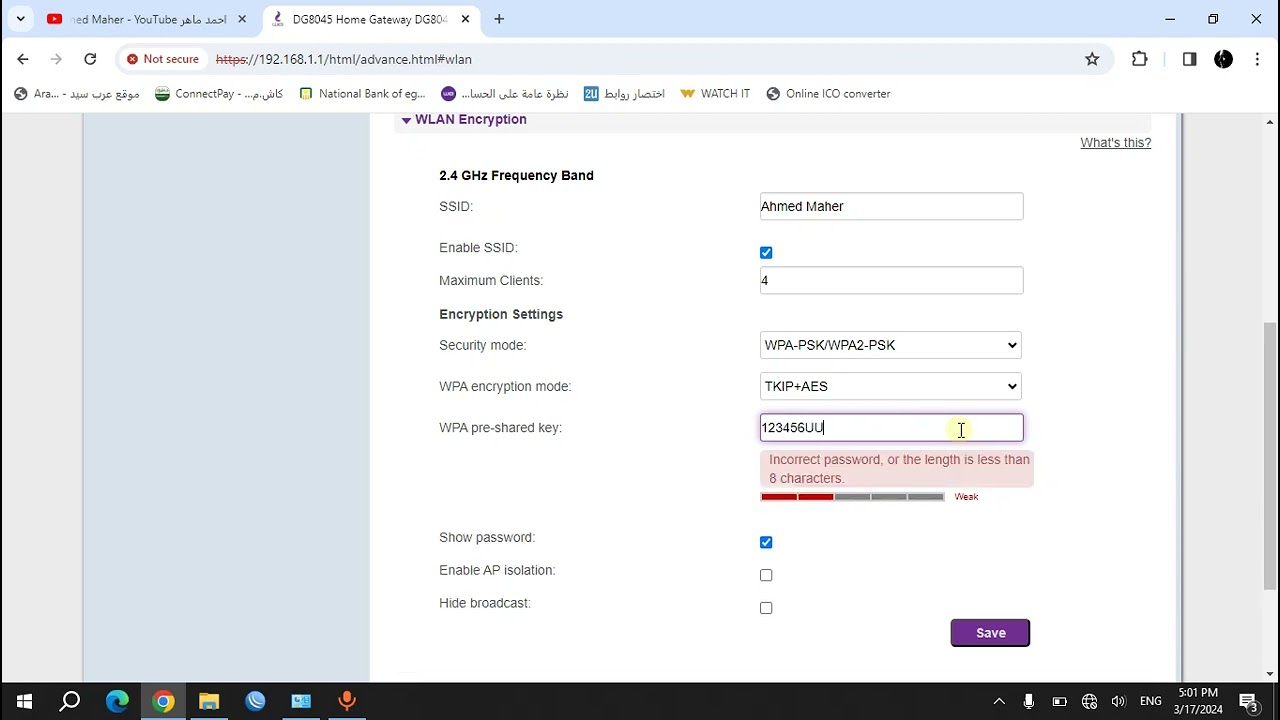Open the ConnectPay bookmark

coord(219,94)
